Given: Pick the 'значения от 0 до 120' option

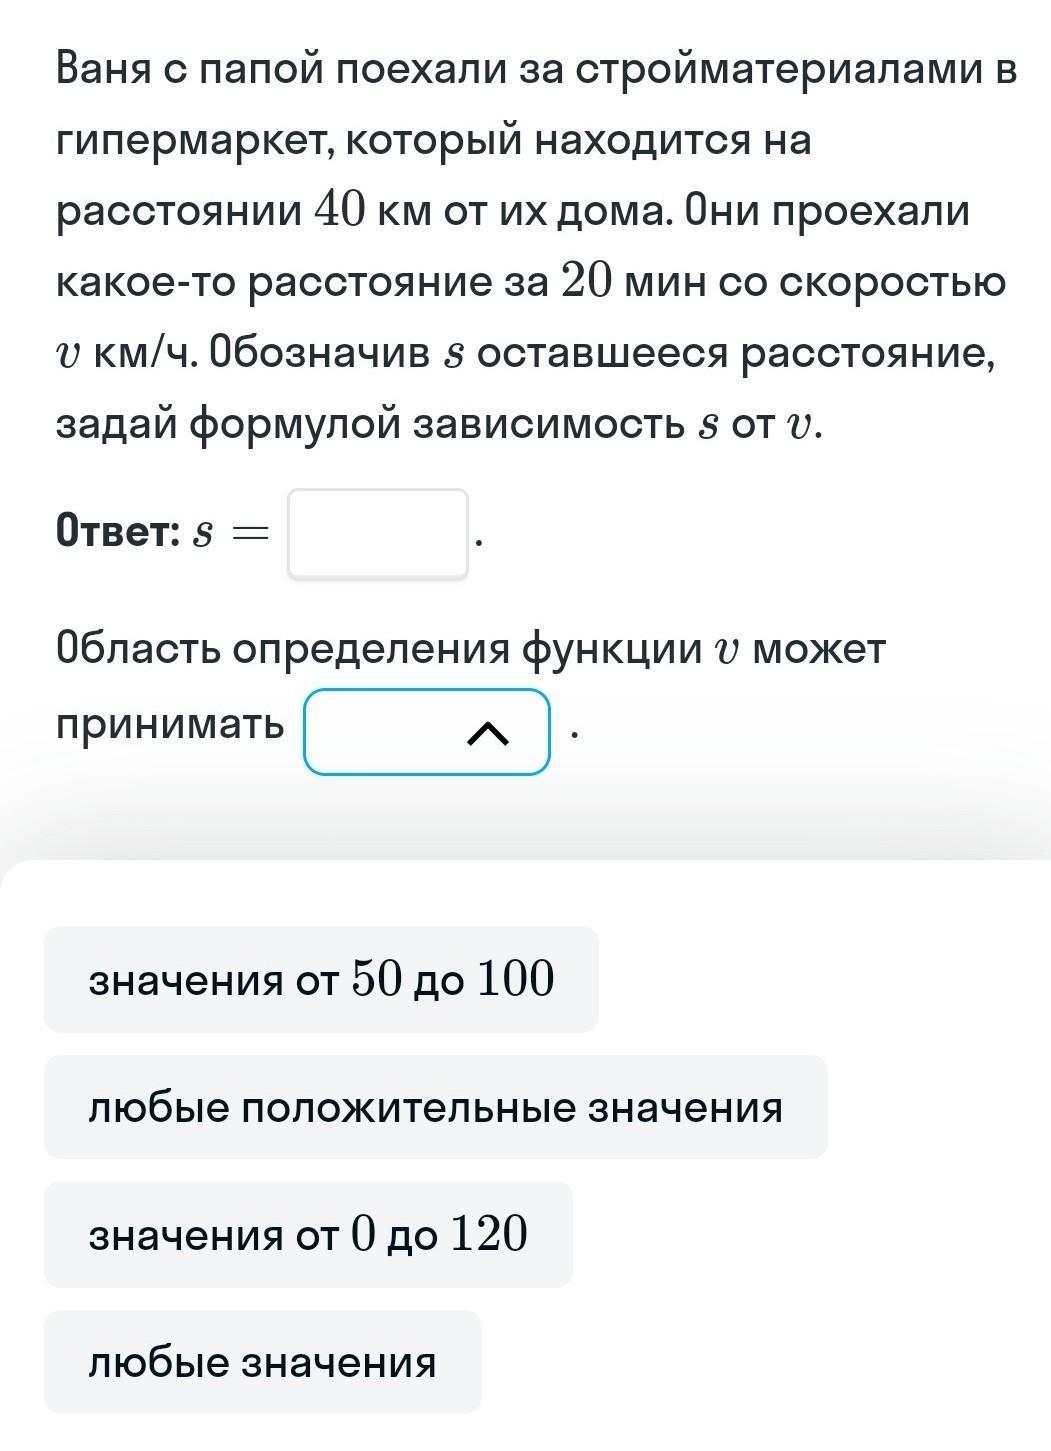Looking at the screenshot, I should click(308, 1234).
